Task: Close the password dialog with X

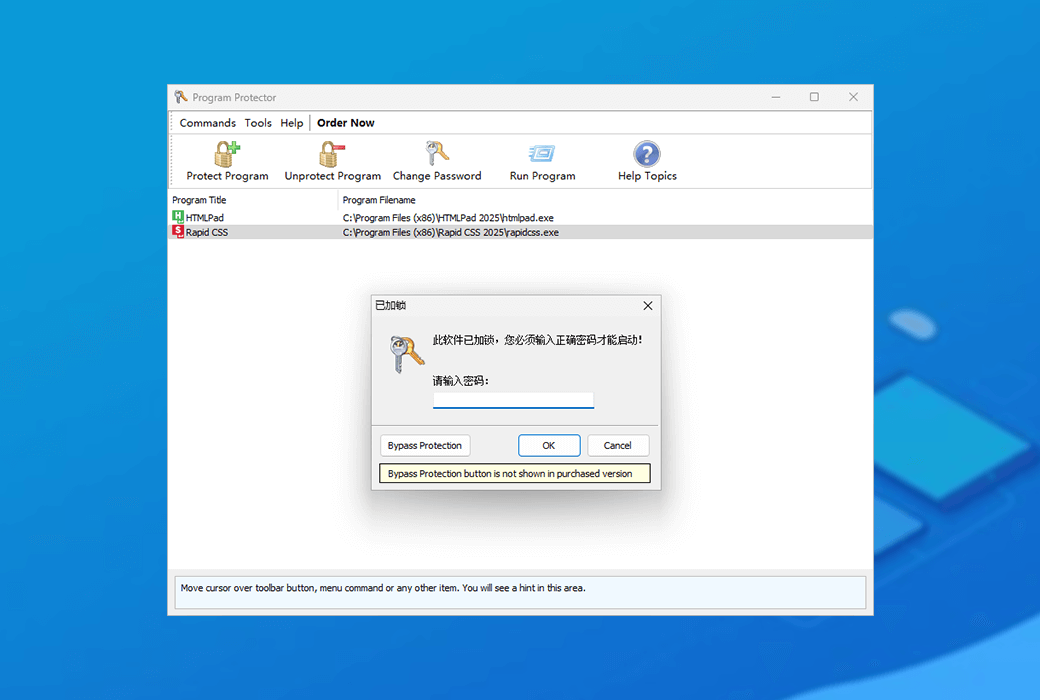Action: [647, 306]
